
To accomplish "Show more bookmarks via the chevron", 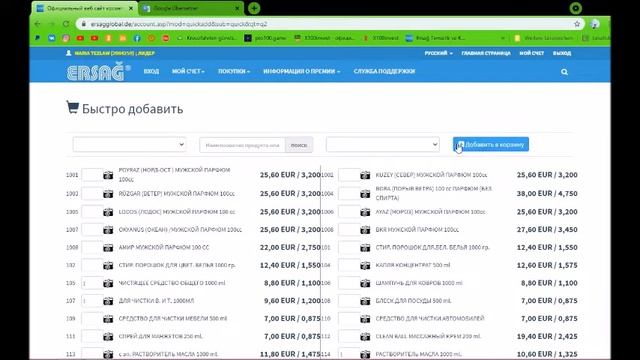I will (x=503, y=38).
